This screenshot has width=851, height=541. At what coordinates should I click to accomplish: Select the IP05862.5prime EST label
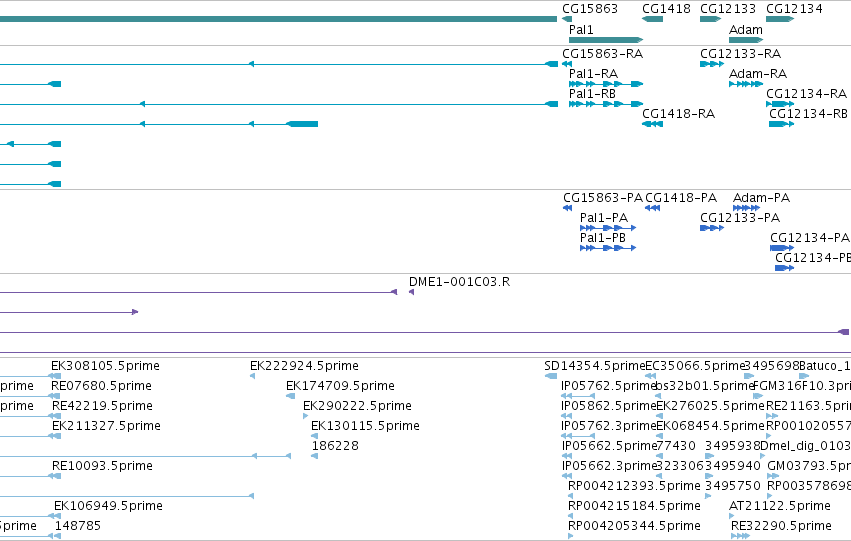[x=608, y=406]
